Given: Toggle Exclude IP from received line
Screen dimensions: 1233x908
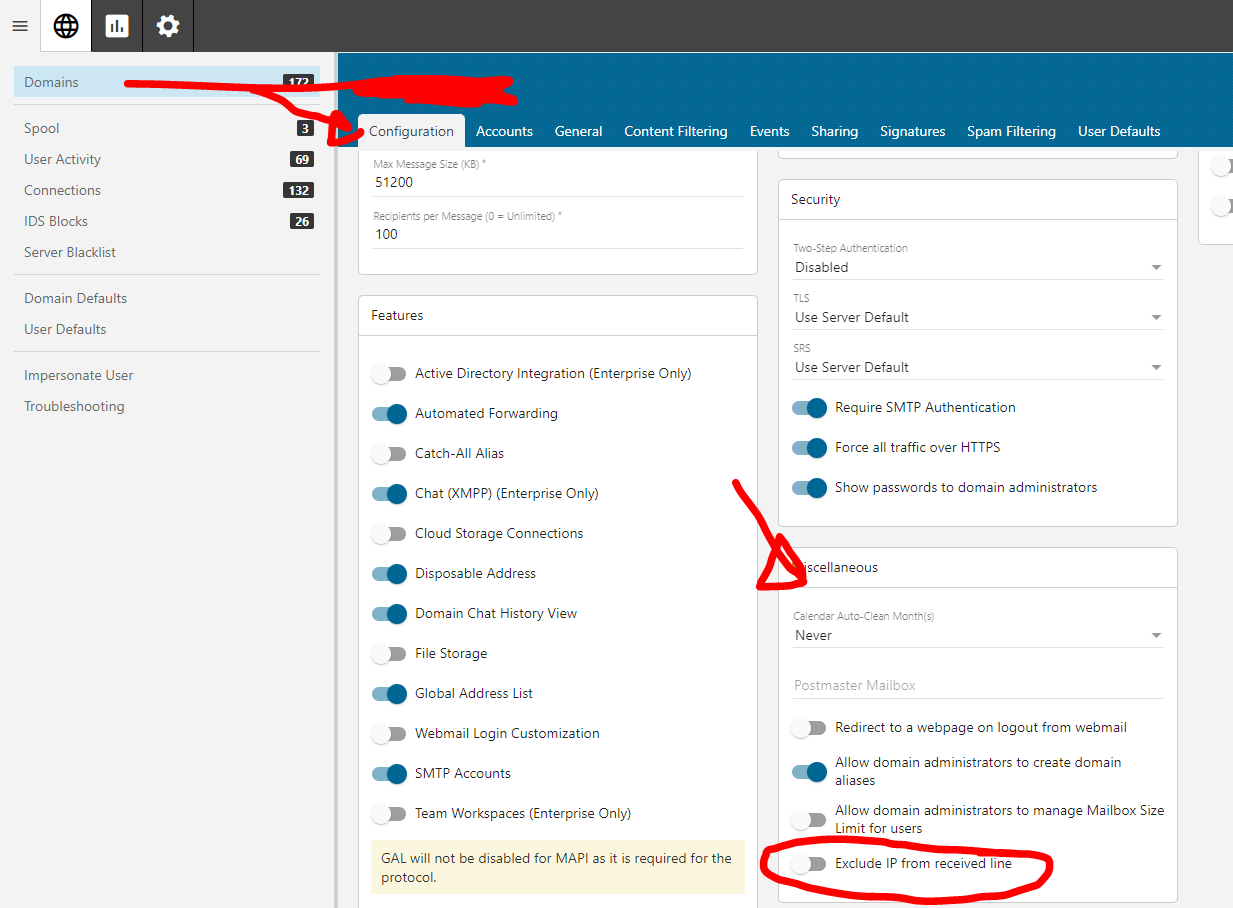Looking at the screenshot, I should 809,863.
